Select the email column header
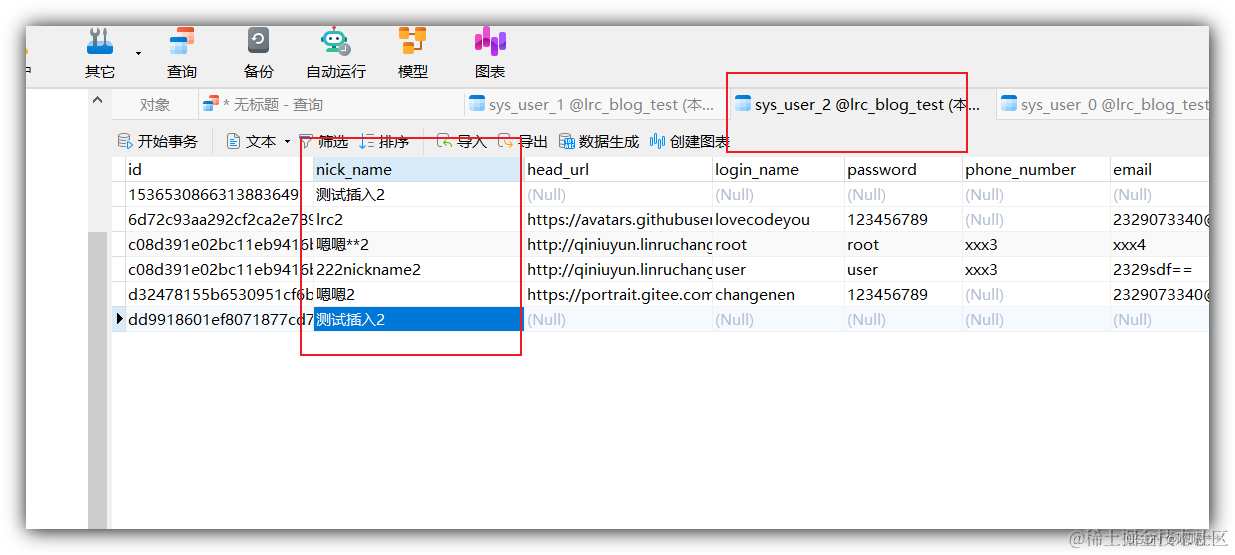This screenshot has height=555, width=1235. click(x=1160, y=169)
